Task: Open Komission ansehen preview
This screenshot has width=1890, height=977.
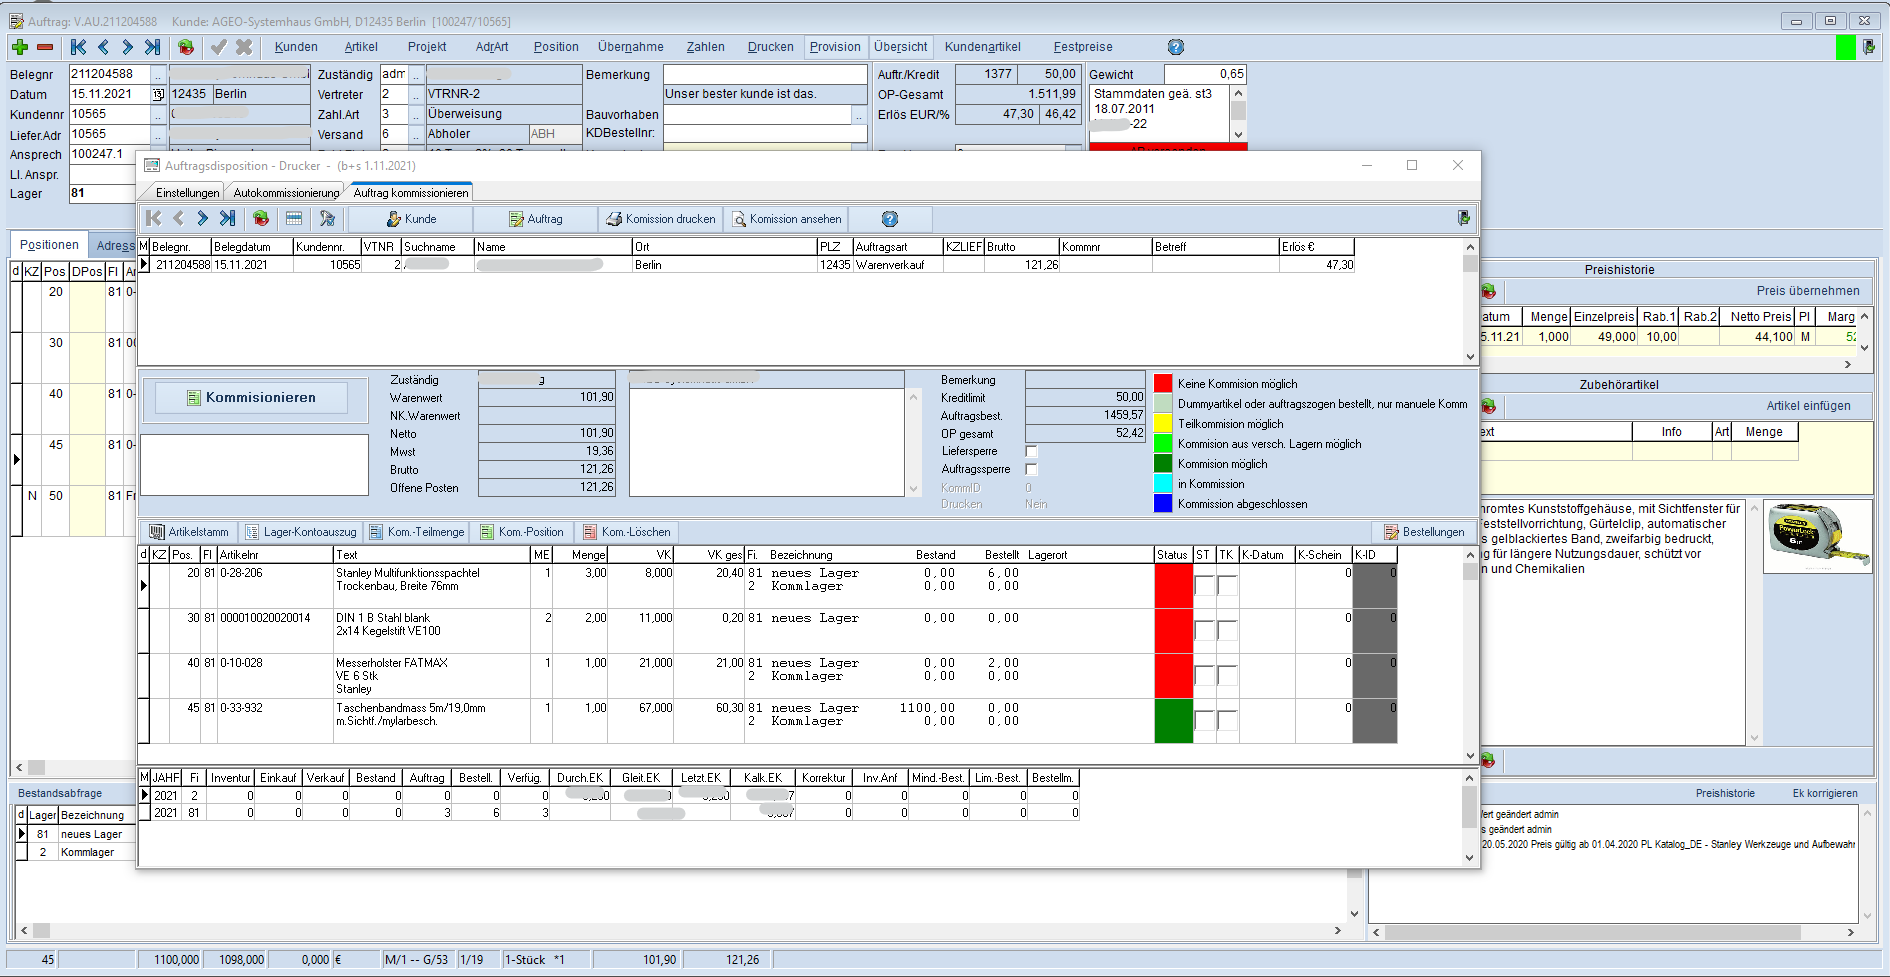Action: point(786,219)
